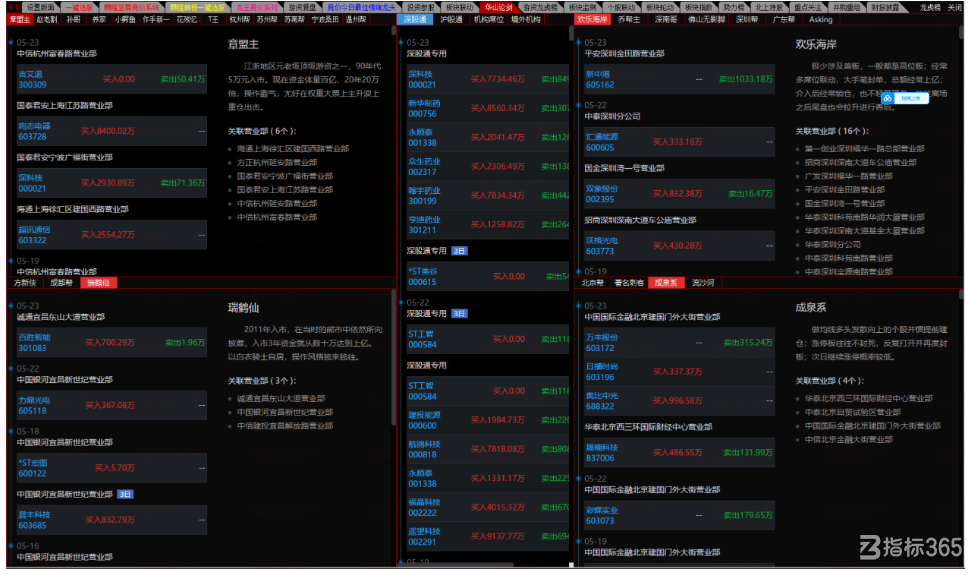
Task: Open the 设置版面 top tab
Action: click(x=41, y=7)
